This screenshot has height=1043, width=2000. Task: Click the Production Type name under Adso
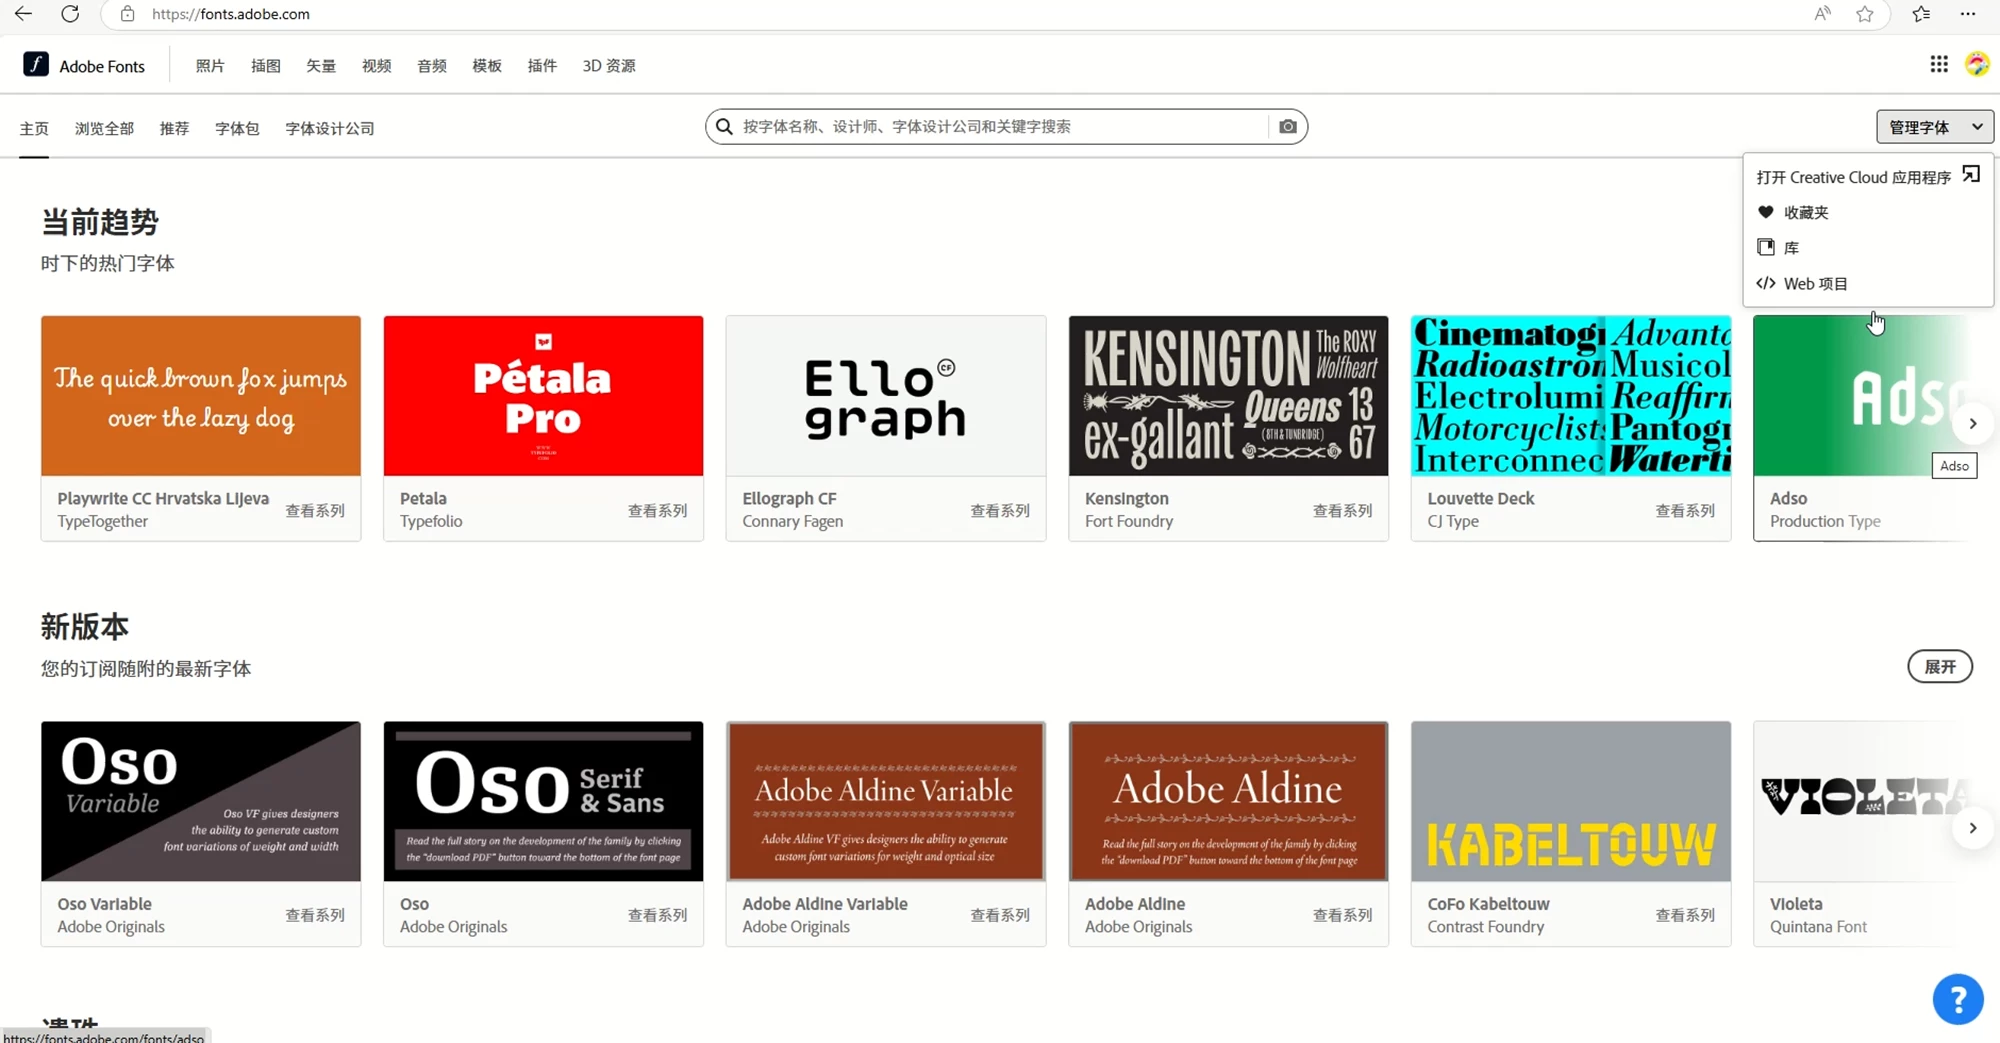[x=1825, y=521]
